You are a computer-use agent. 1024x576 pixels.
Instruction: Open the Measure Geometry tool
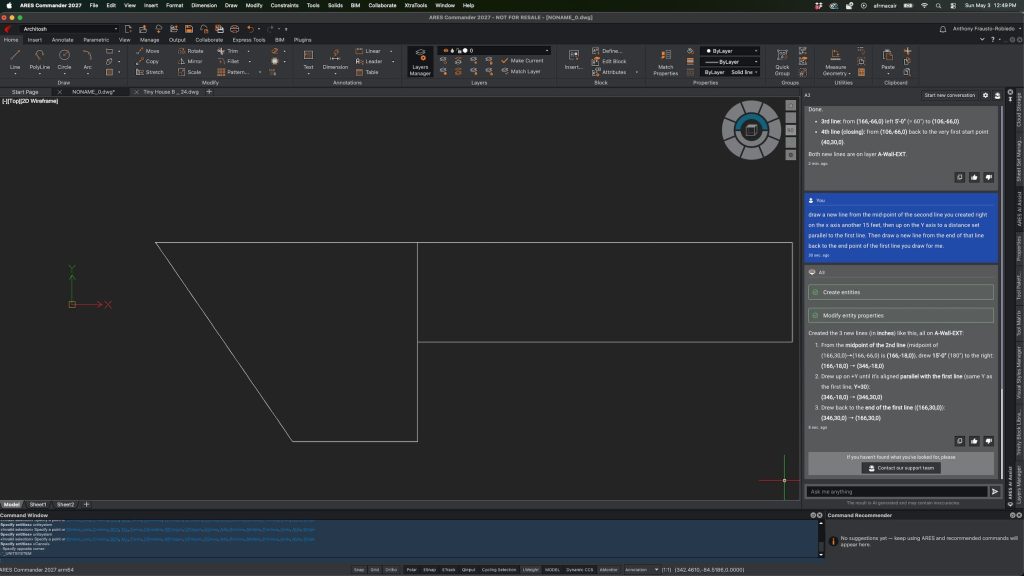pos(835,62)
